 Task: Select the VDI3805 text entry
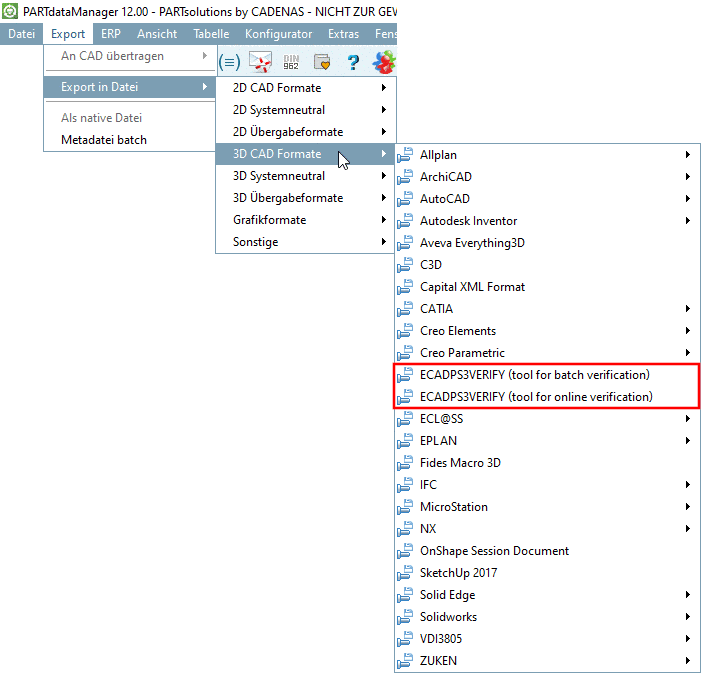tap(441, 639)
